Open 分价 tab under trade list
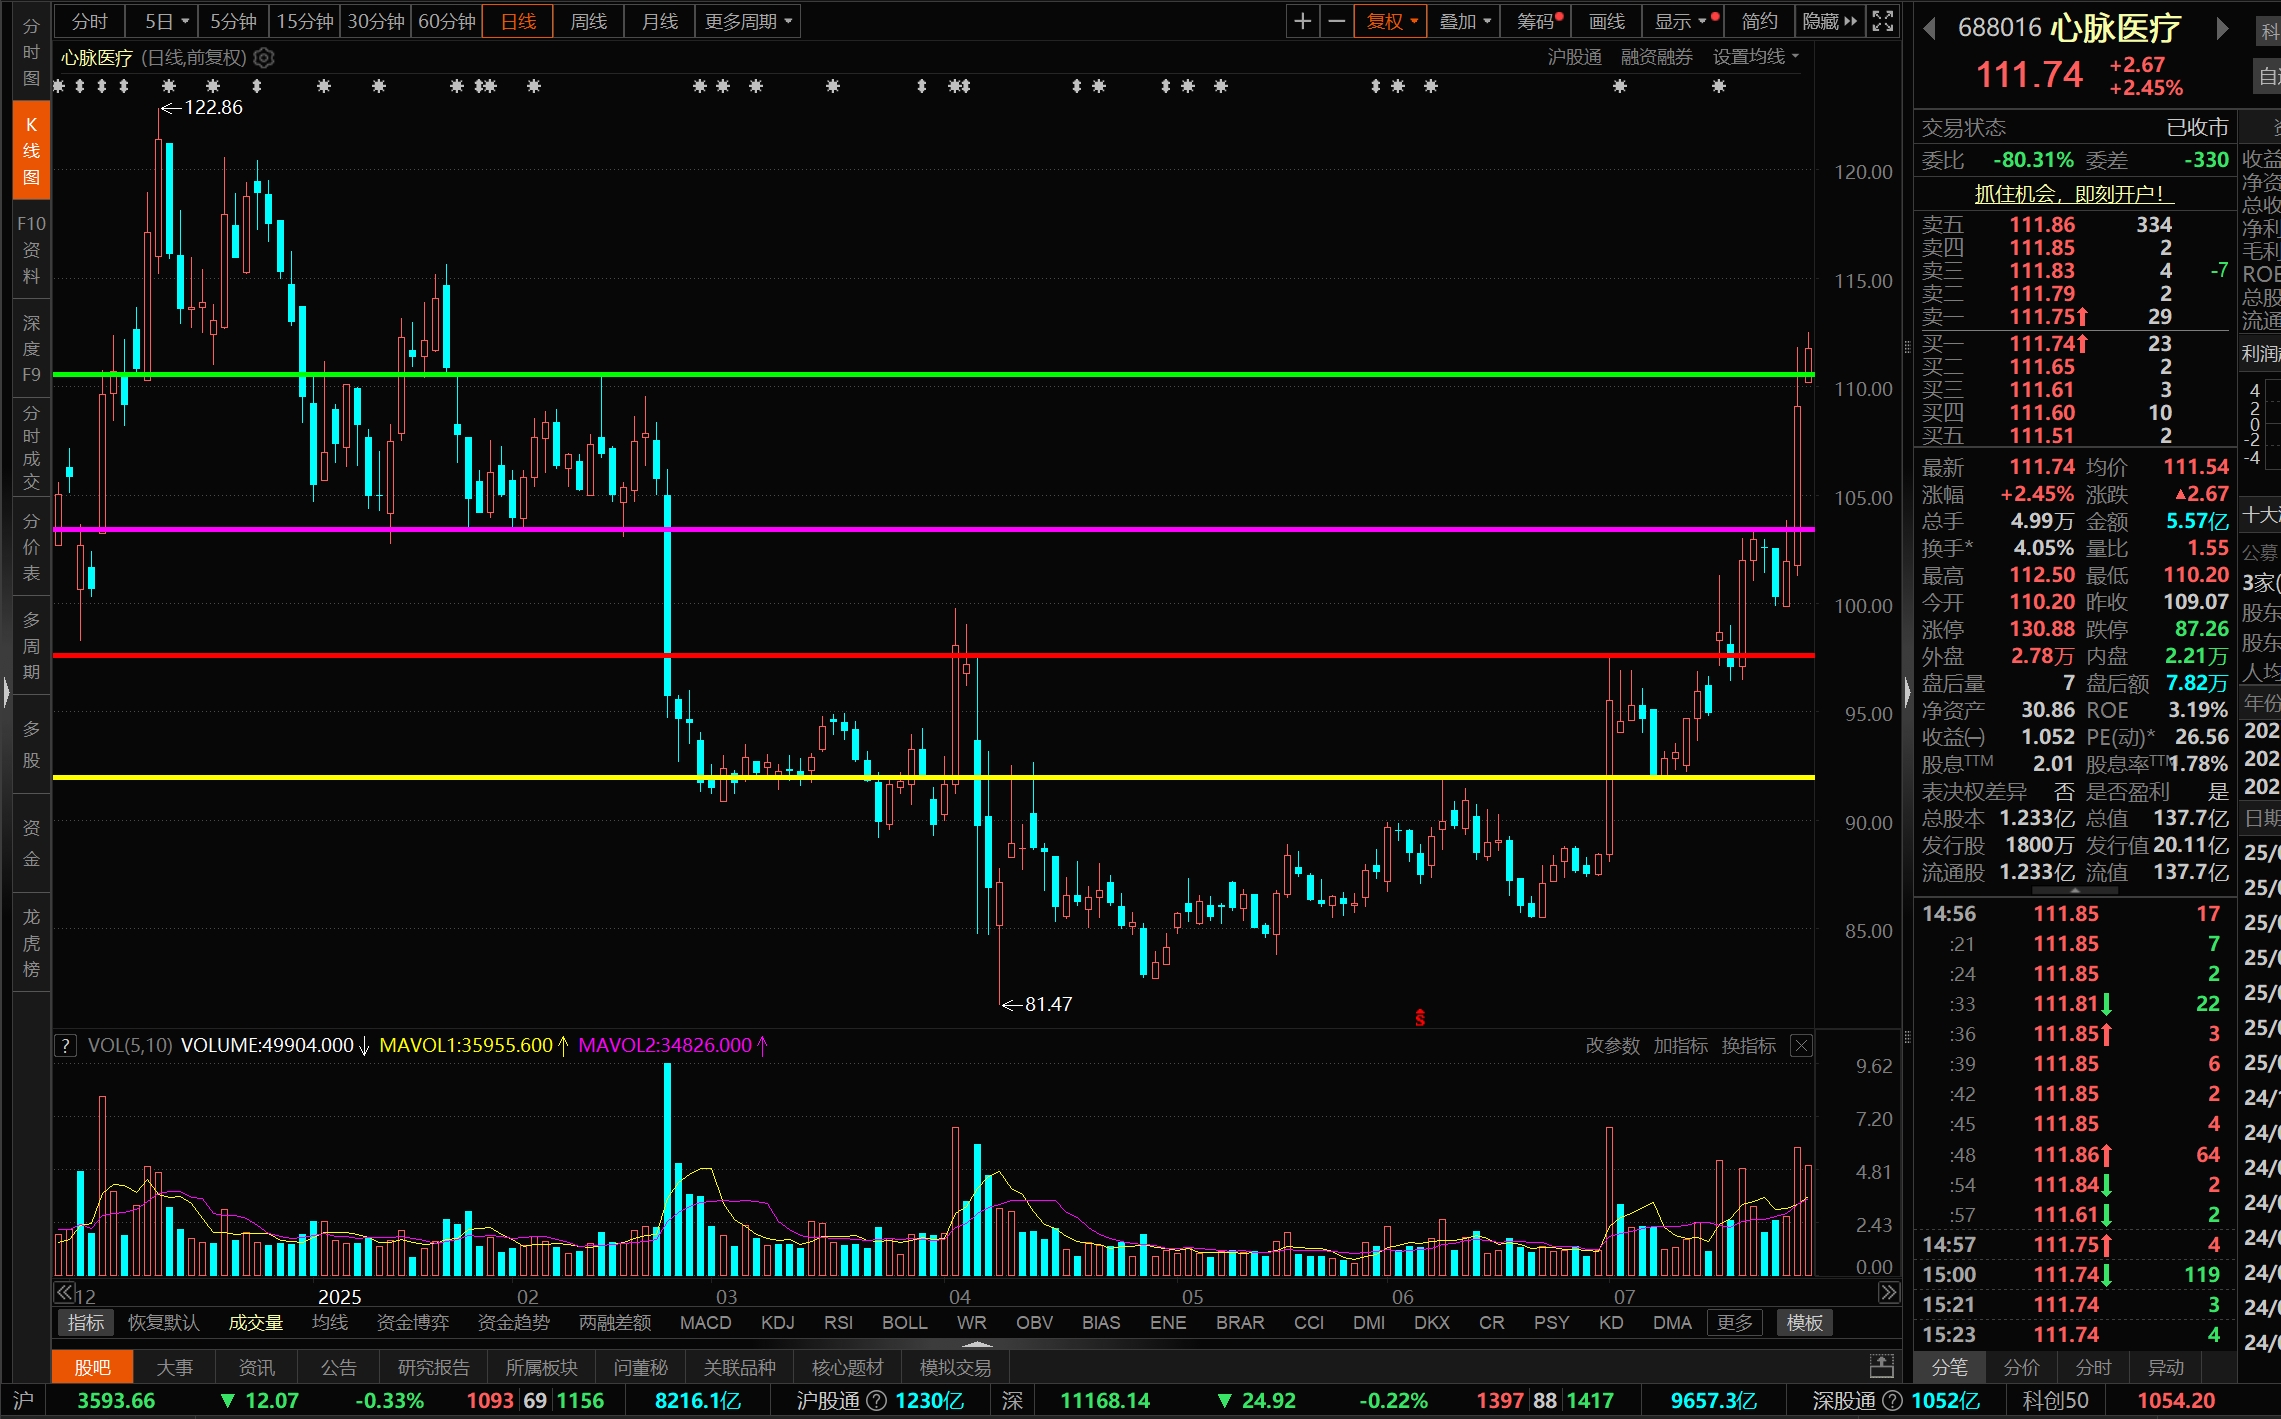The width and height of the screenshot is (2281, 1419). click(x=2021, y=1367)
